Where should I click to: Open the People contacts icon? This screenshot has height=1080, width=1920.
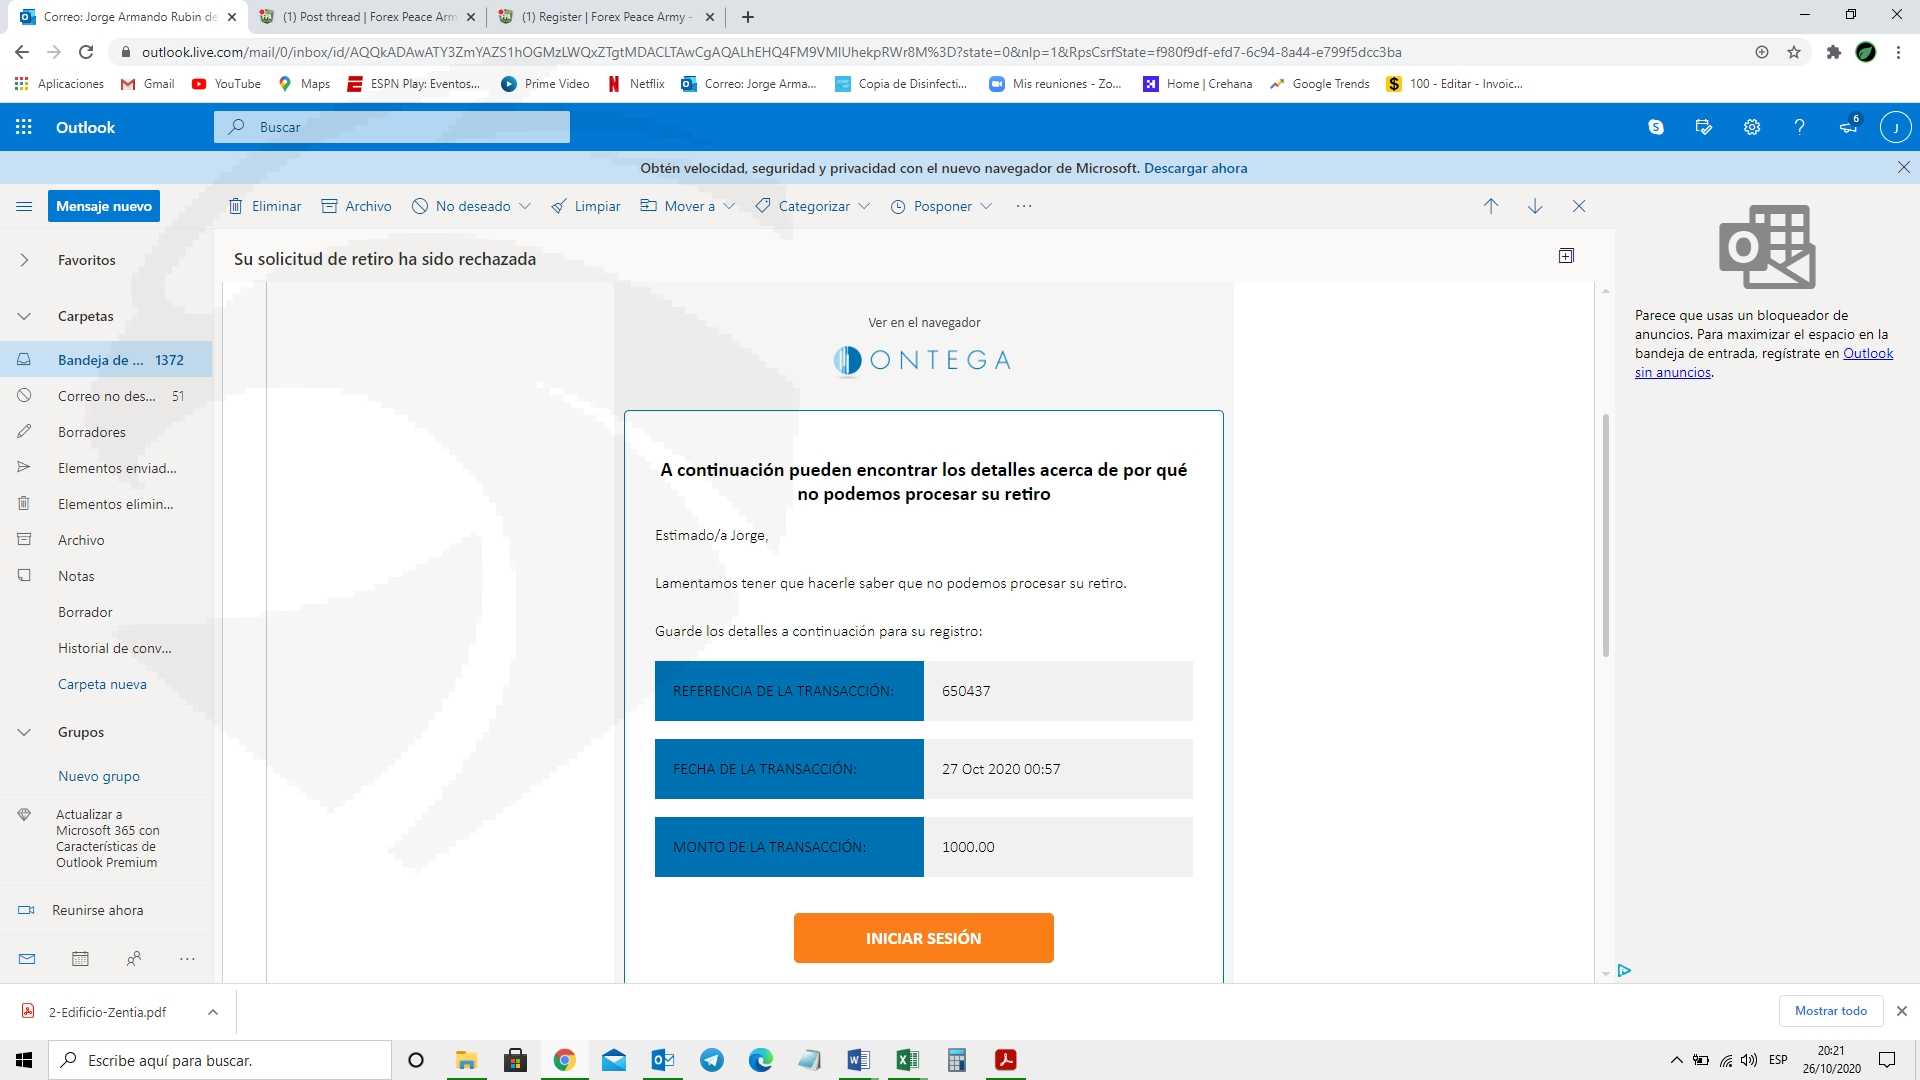tap(134, 958)
